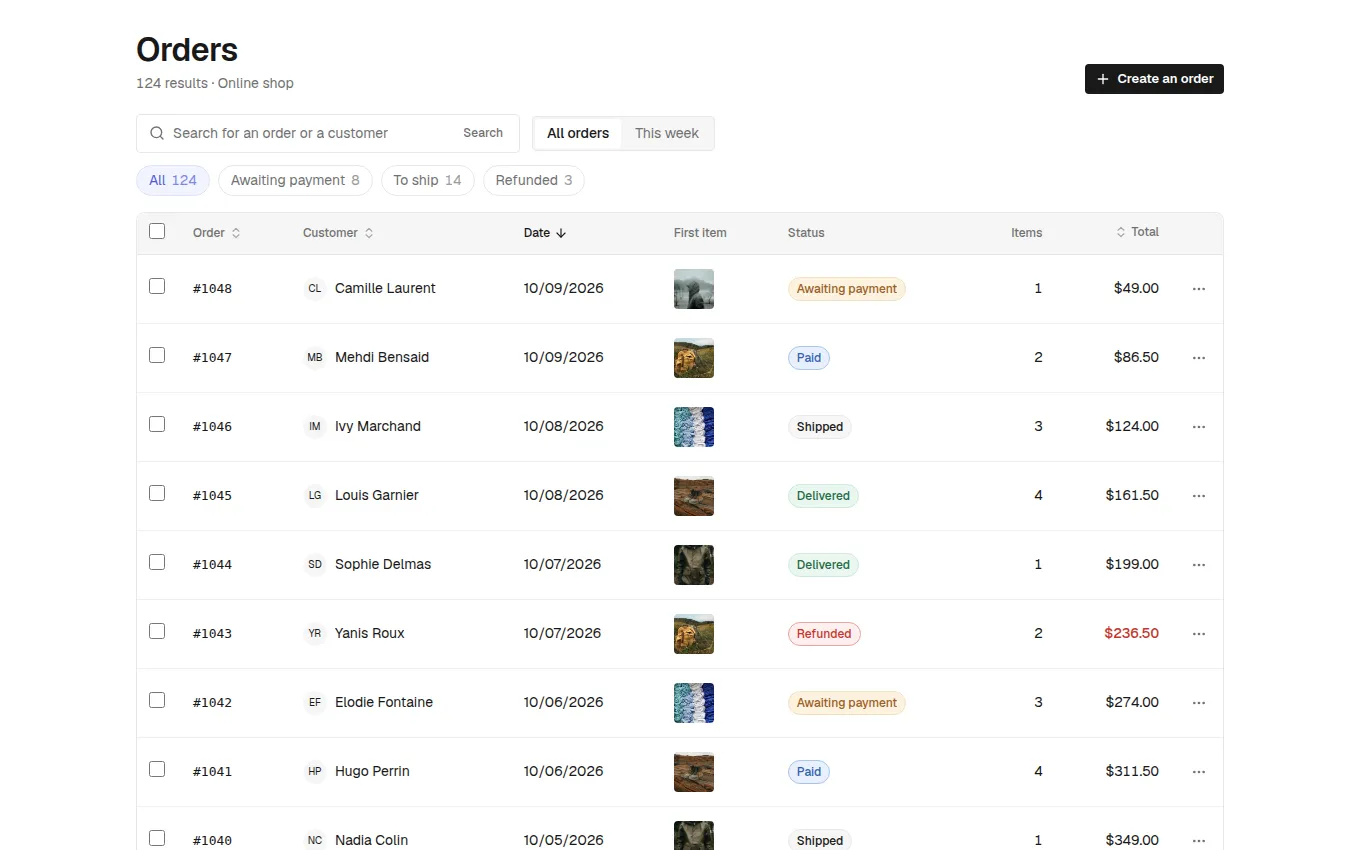Tick the checkbox for order #1045
1360x850 pixels.
coord(157,493)
